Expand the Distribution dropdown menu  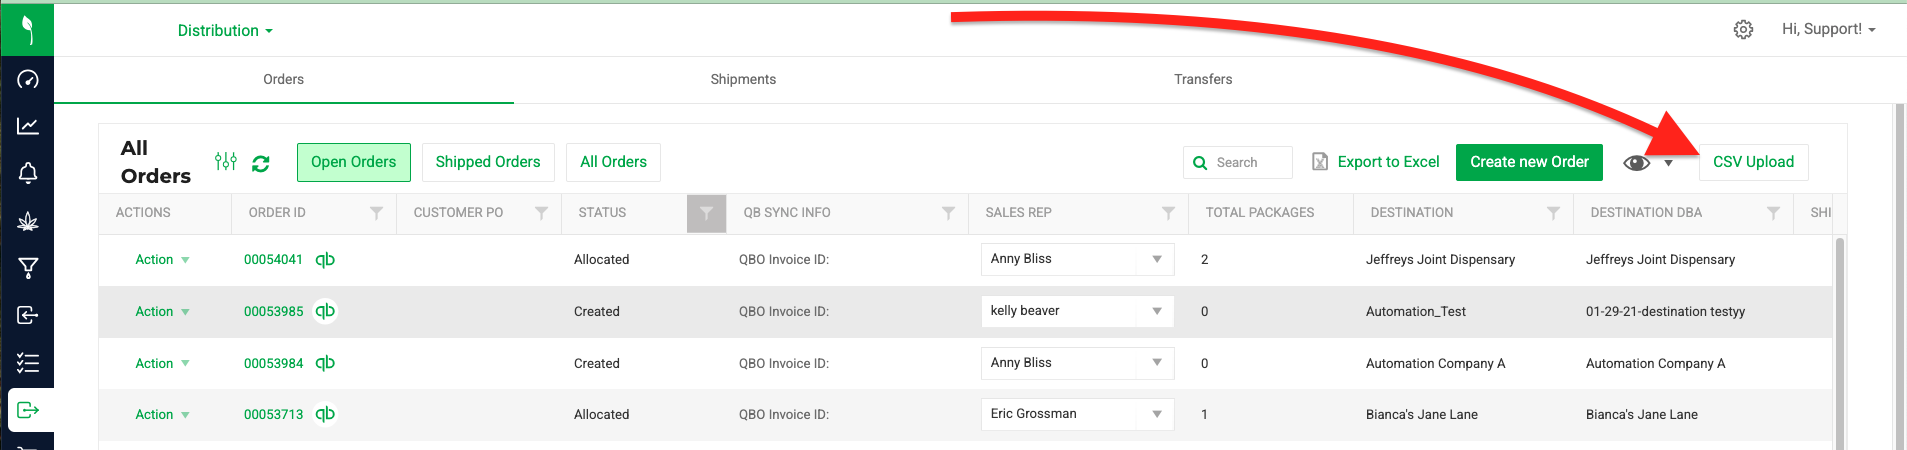[225, 31]
